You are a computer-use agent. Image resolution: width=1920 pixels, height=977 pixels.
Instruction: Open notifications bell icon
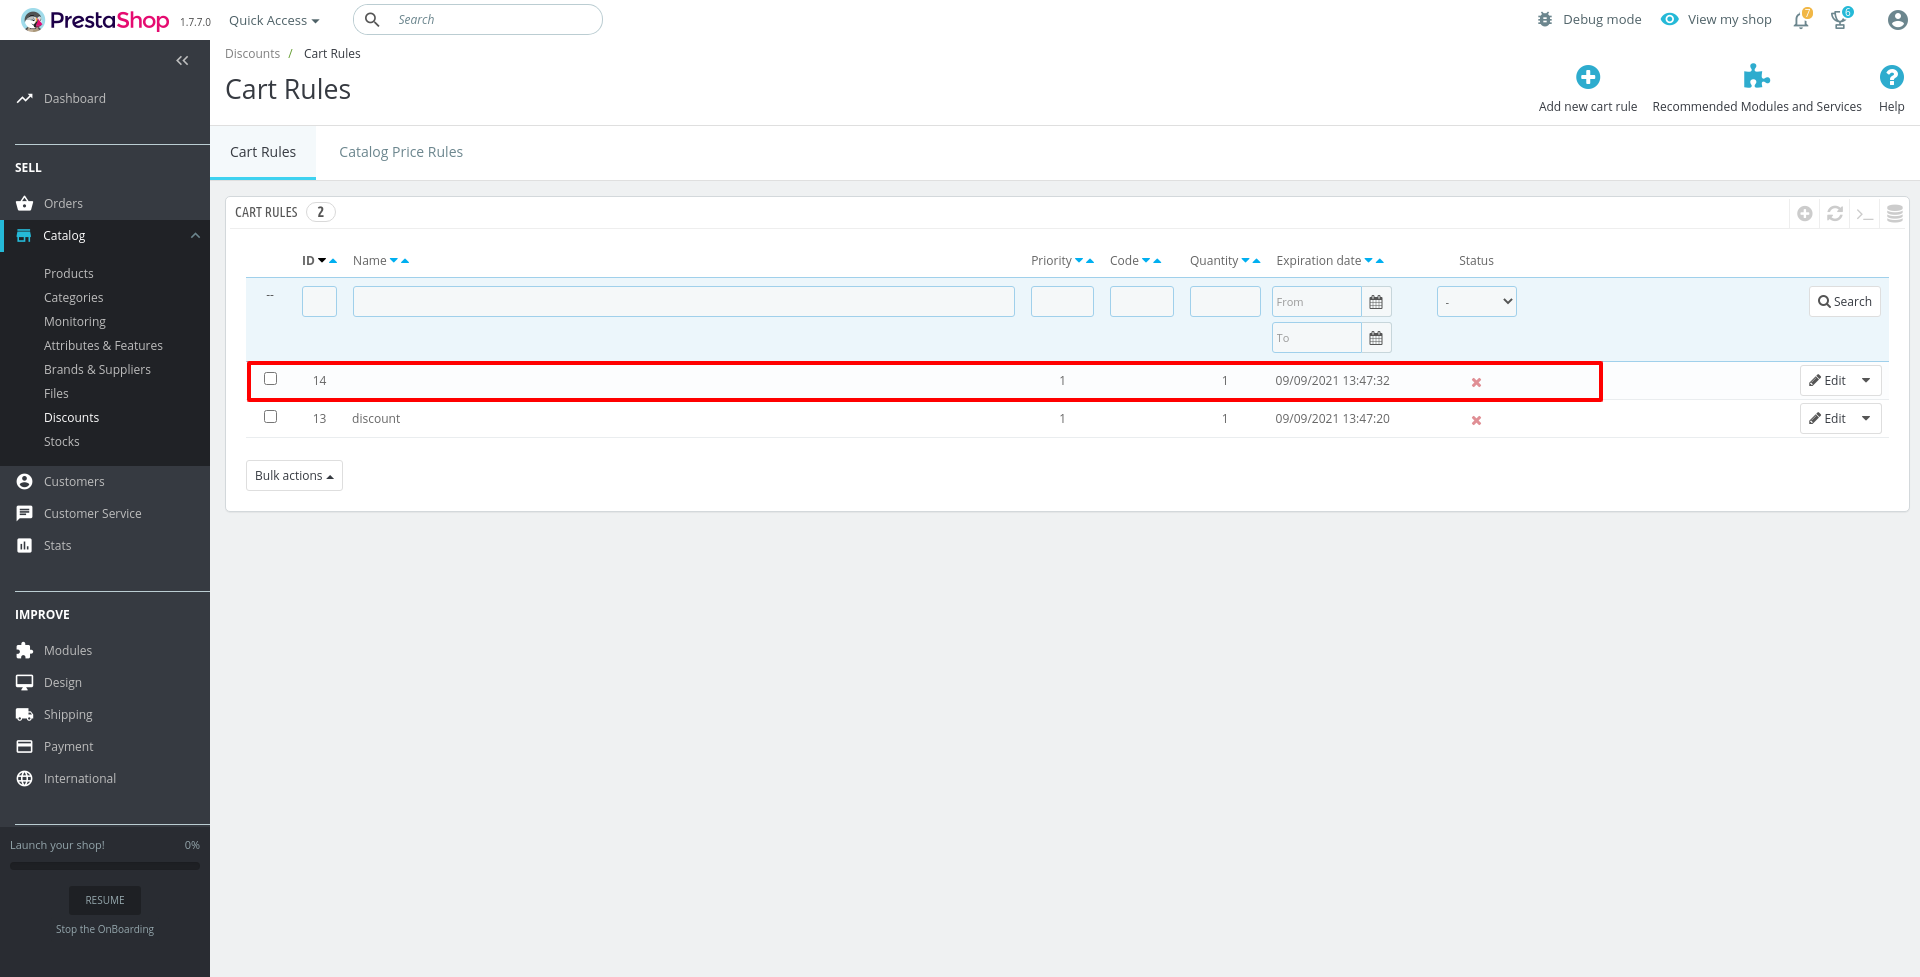coord(1800,19)
